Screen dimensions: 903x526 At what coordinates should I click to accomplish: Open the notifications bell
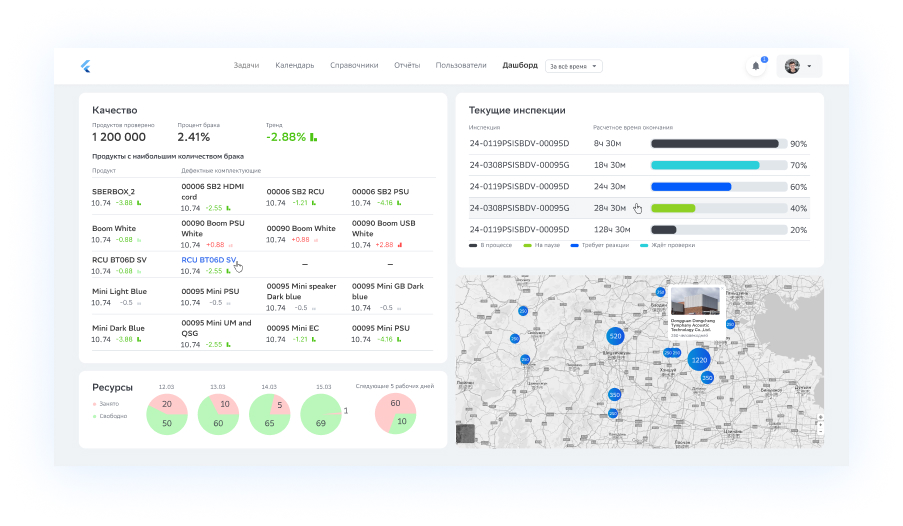(756, 66)
